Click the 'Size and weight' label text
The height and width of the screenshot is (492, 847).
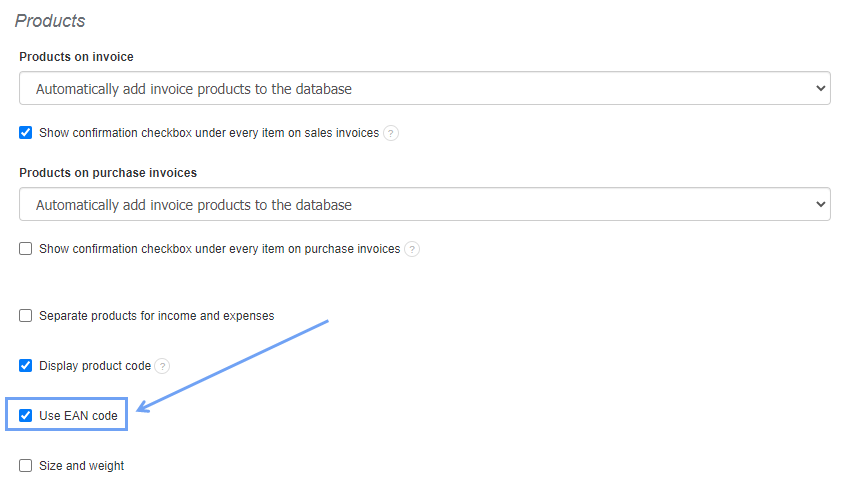82,466
